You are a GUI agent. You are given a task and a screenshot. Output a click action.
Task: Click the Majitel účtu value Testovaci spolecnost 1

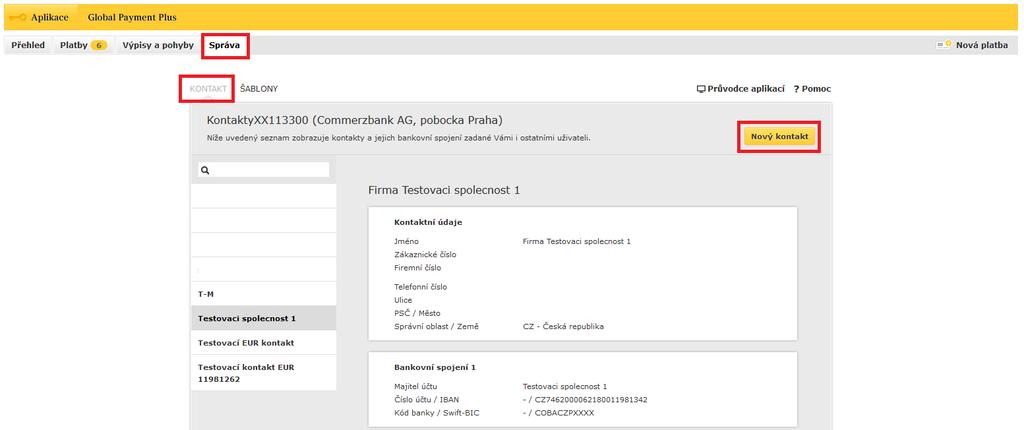point(565,386)
